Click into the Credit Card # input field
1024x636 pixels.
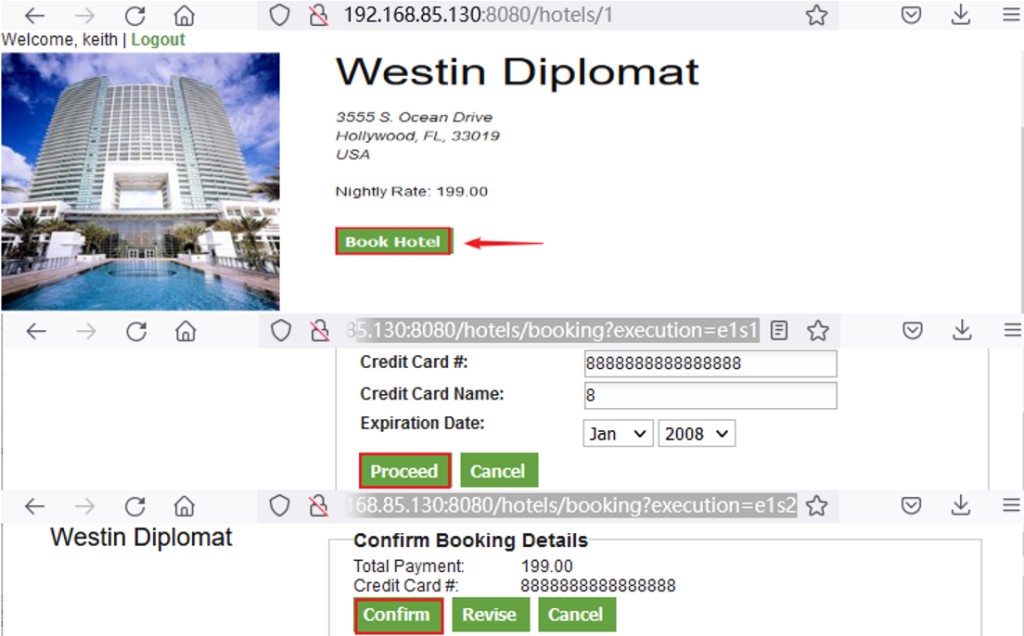711,364
